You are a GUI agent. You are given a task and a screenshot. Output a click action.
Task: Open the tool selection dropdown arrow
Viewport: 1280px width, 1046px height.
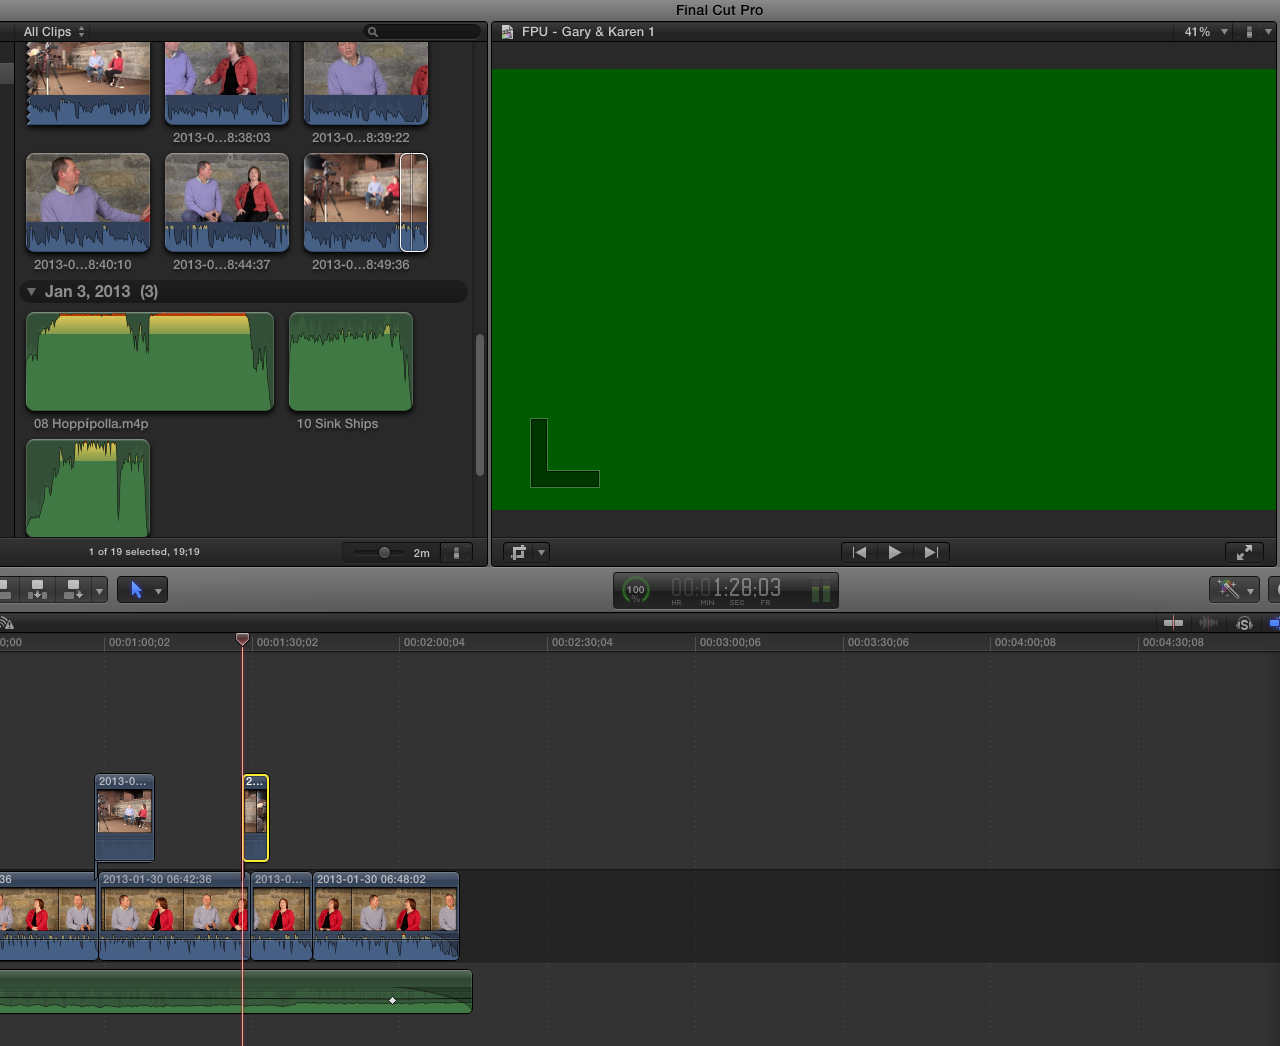[x=158, y=591]
